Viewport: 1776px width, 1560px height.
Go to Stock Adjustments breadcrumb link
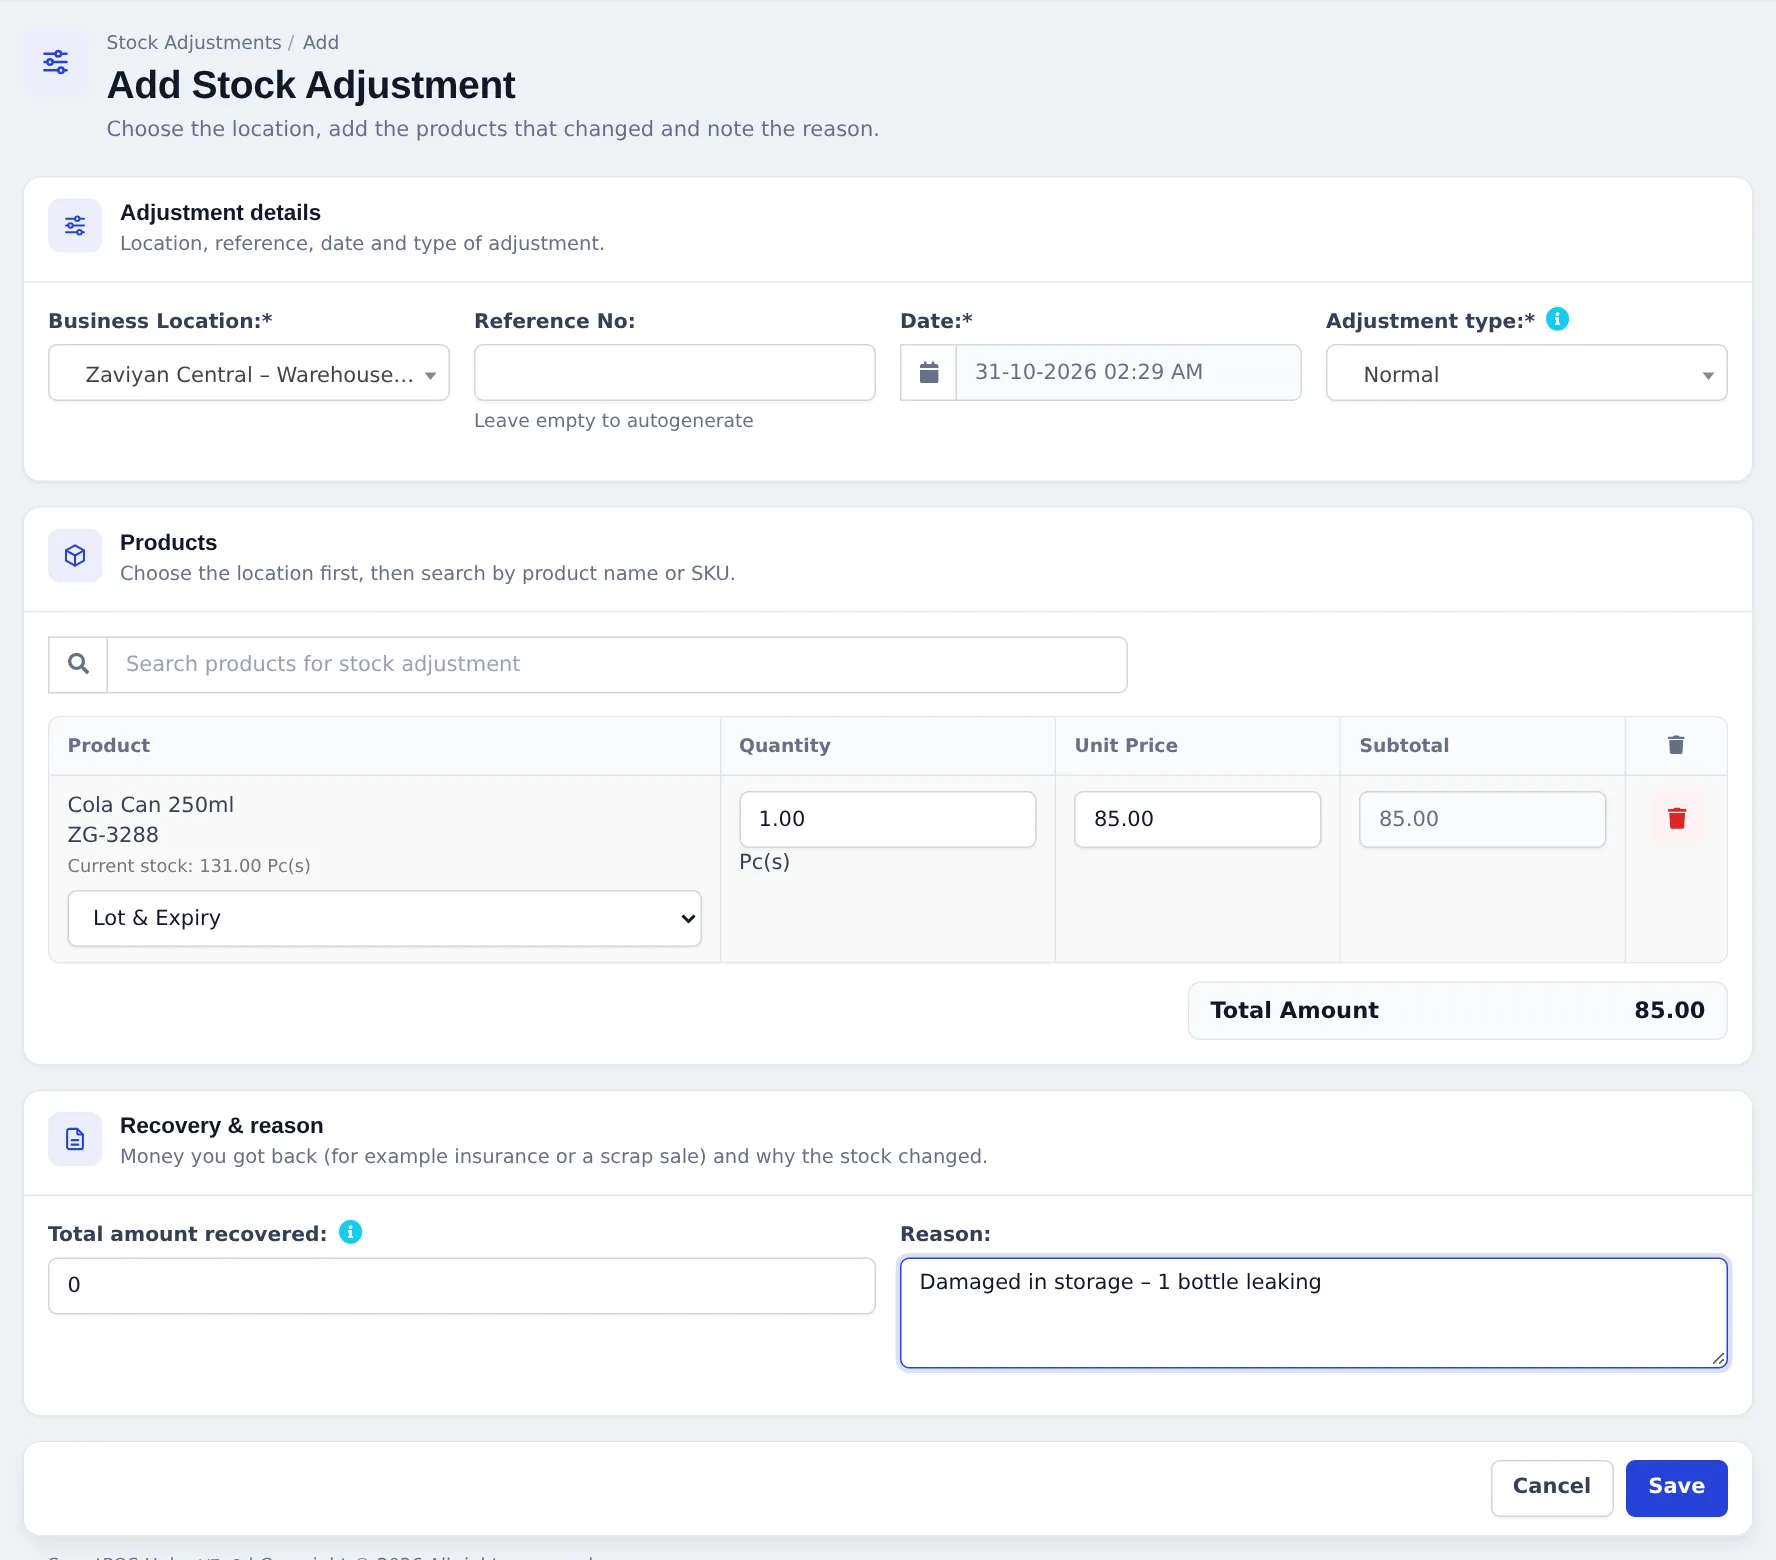194,43
